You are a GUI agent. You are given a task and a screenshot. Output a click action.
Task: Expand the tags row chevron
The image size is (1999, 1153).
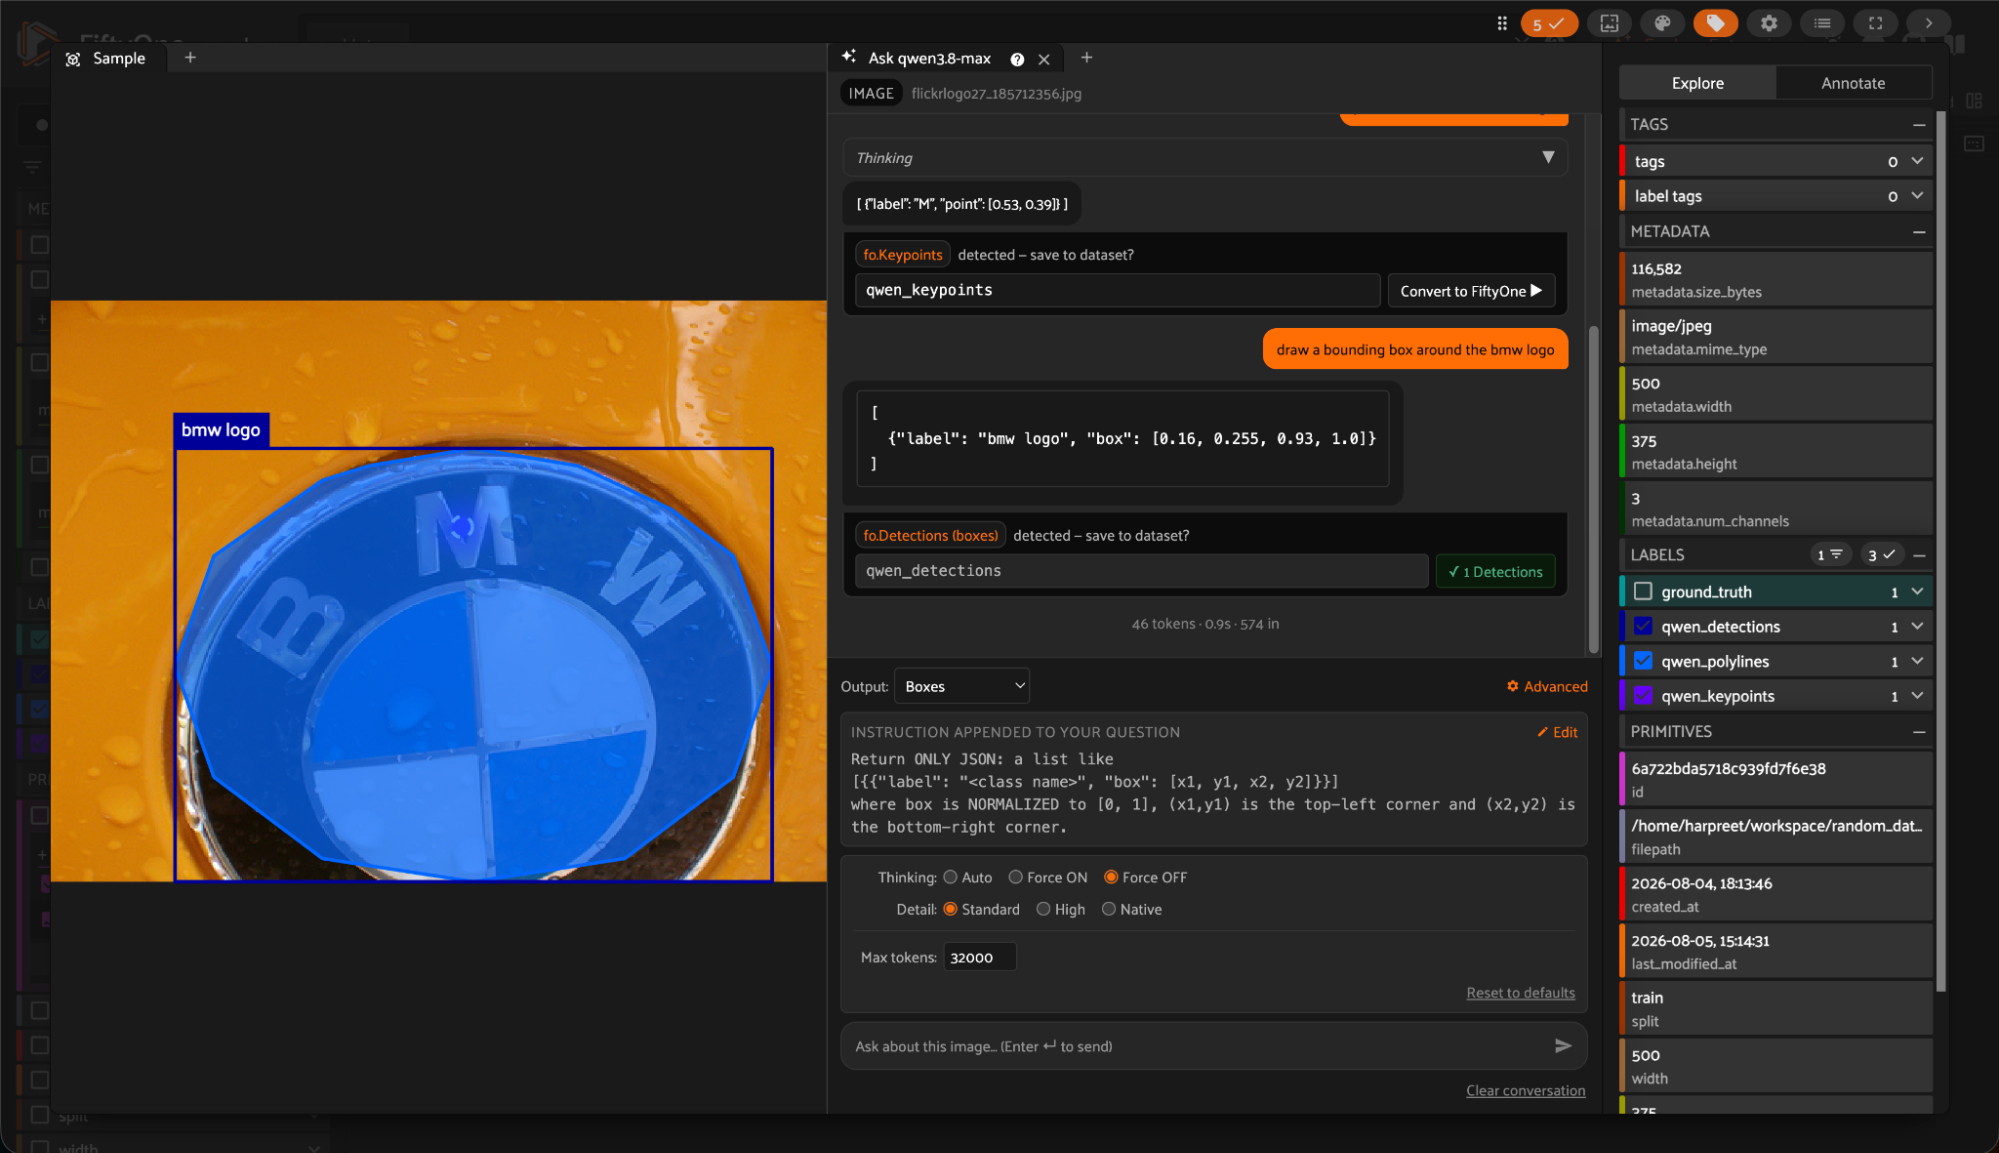[x=1917, y=161]
